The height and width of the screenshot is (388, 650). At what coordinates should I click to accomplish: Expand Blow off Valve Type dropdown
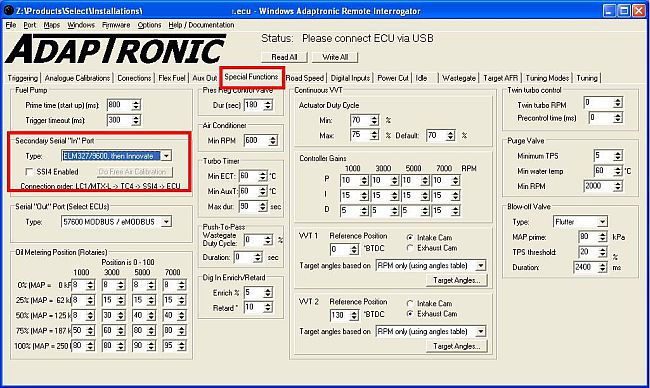[x=602, y=222]
